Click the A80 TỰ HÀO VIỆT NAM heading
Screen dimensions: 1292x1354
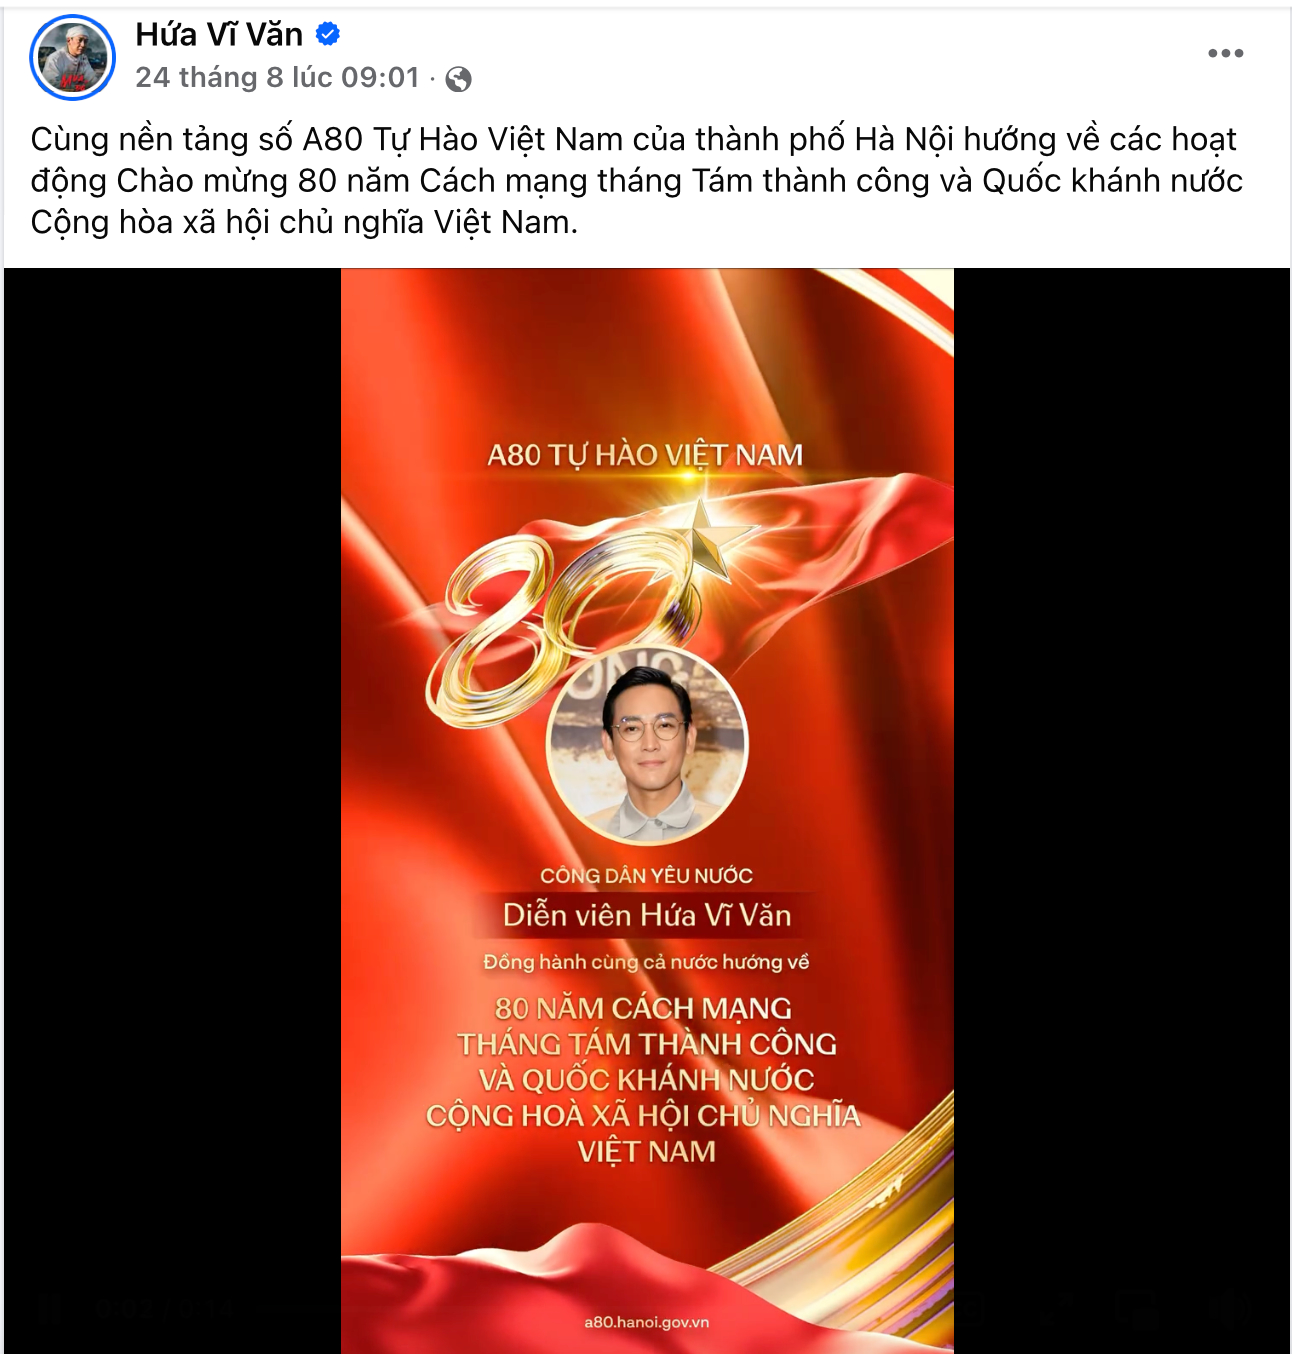coord(645,455)
